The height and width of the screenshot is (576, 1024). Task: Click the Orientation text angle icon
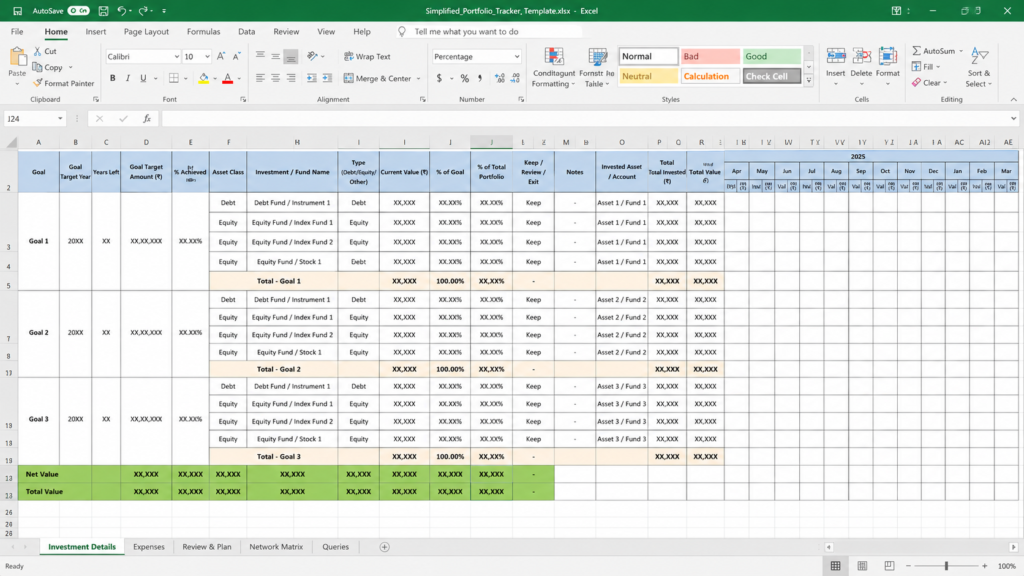[312, 57]
